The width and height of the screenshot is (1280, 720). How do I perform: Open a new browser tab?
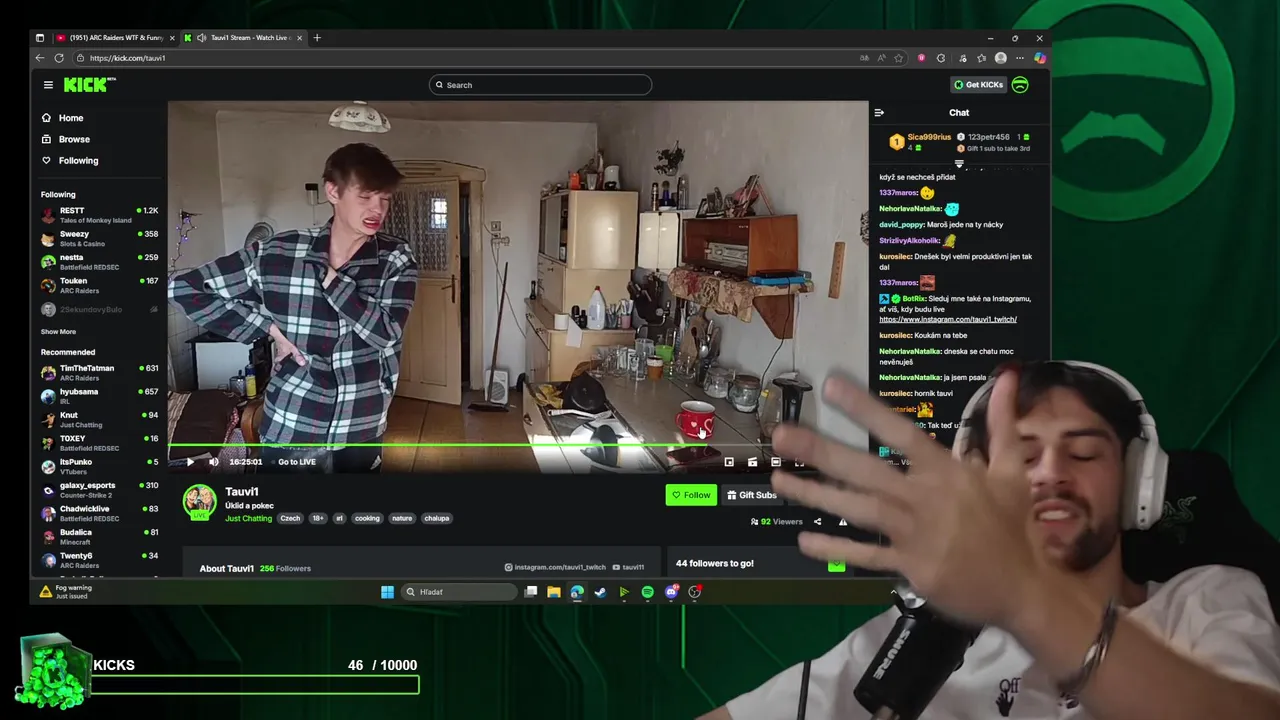[x=317, y=38]
